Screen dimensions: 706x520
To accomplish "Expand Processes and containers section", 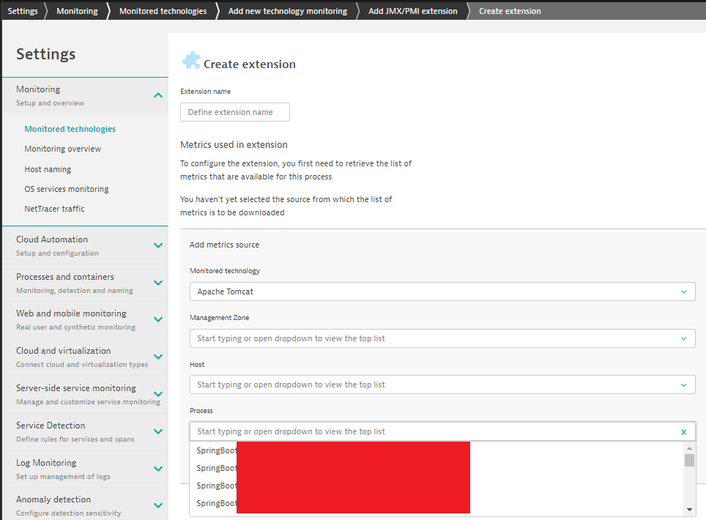I will click(x=158, y=283).
